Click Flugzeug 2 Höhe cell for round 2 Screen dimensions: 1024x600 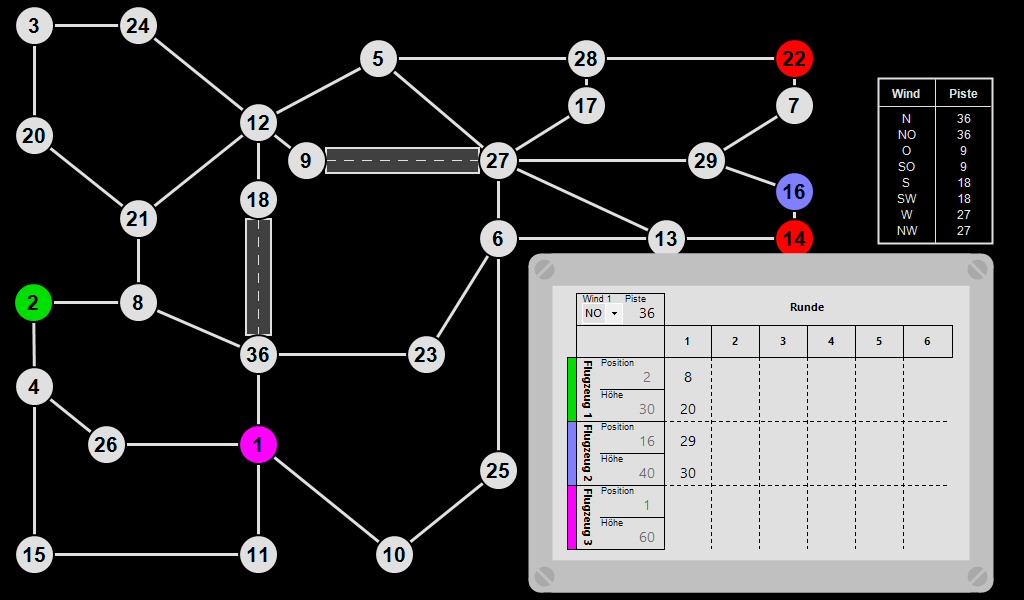pyautogui.click(x=735, y=473)
